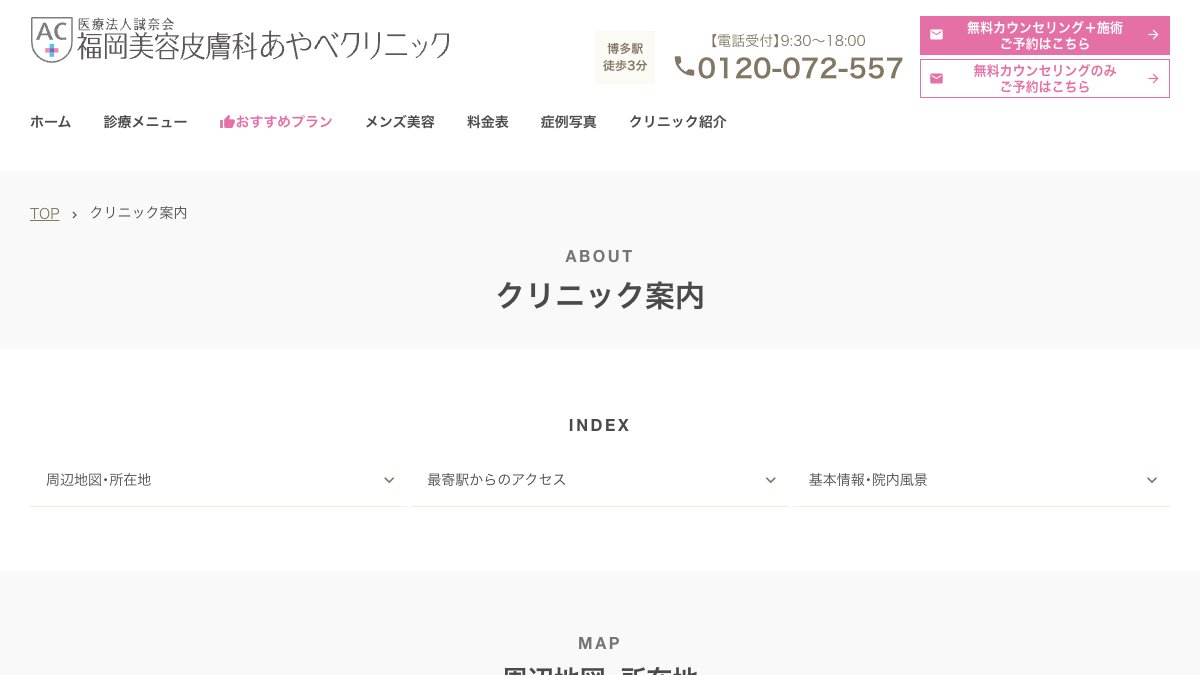This screenshot has width=1200, height=675.
Task: Click the INDEX heading text
Action: tap(600, 425)
